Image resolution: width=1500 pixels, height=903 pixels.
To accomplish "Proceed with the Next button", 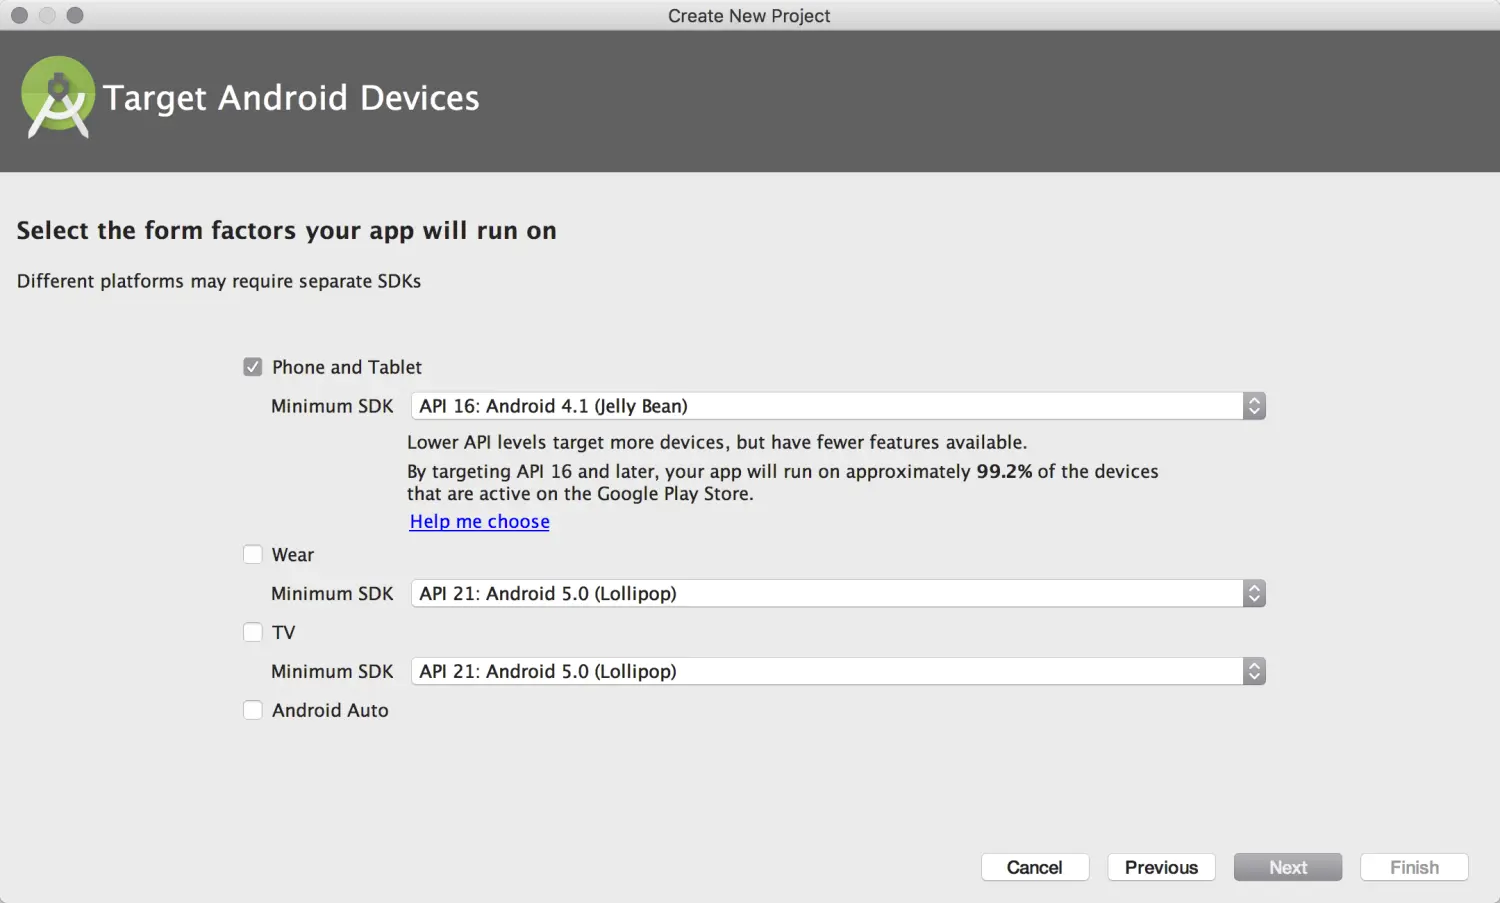I will coord(1288,867).
